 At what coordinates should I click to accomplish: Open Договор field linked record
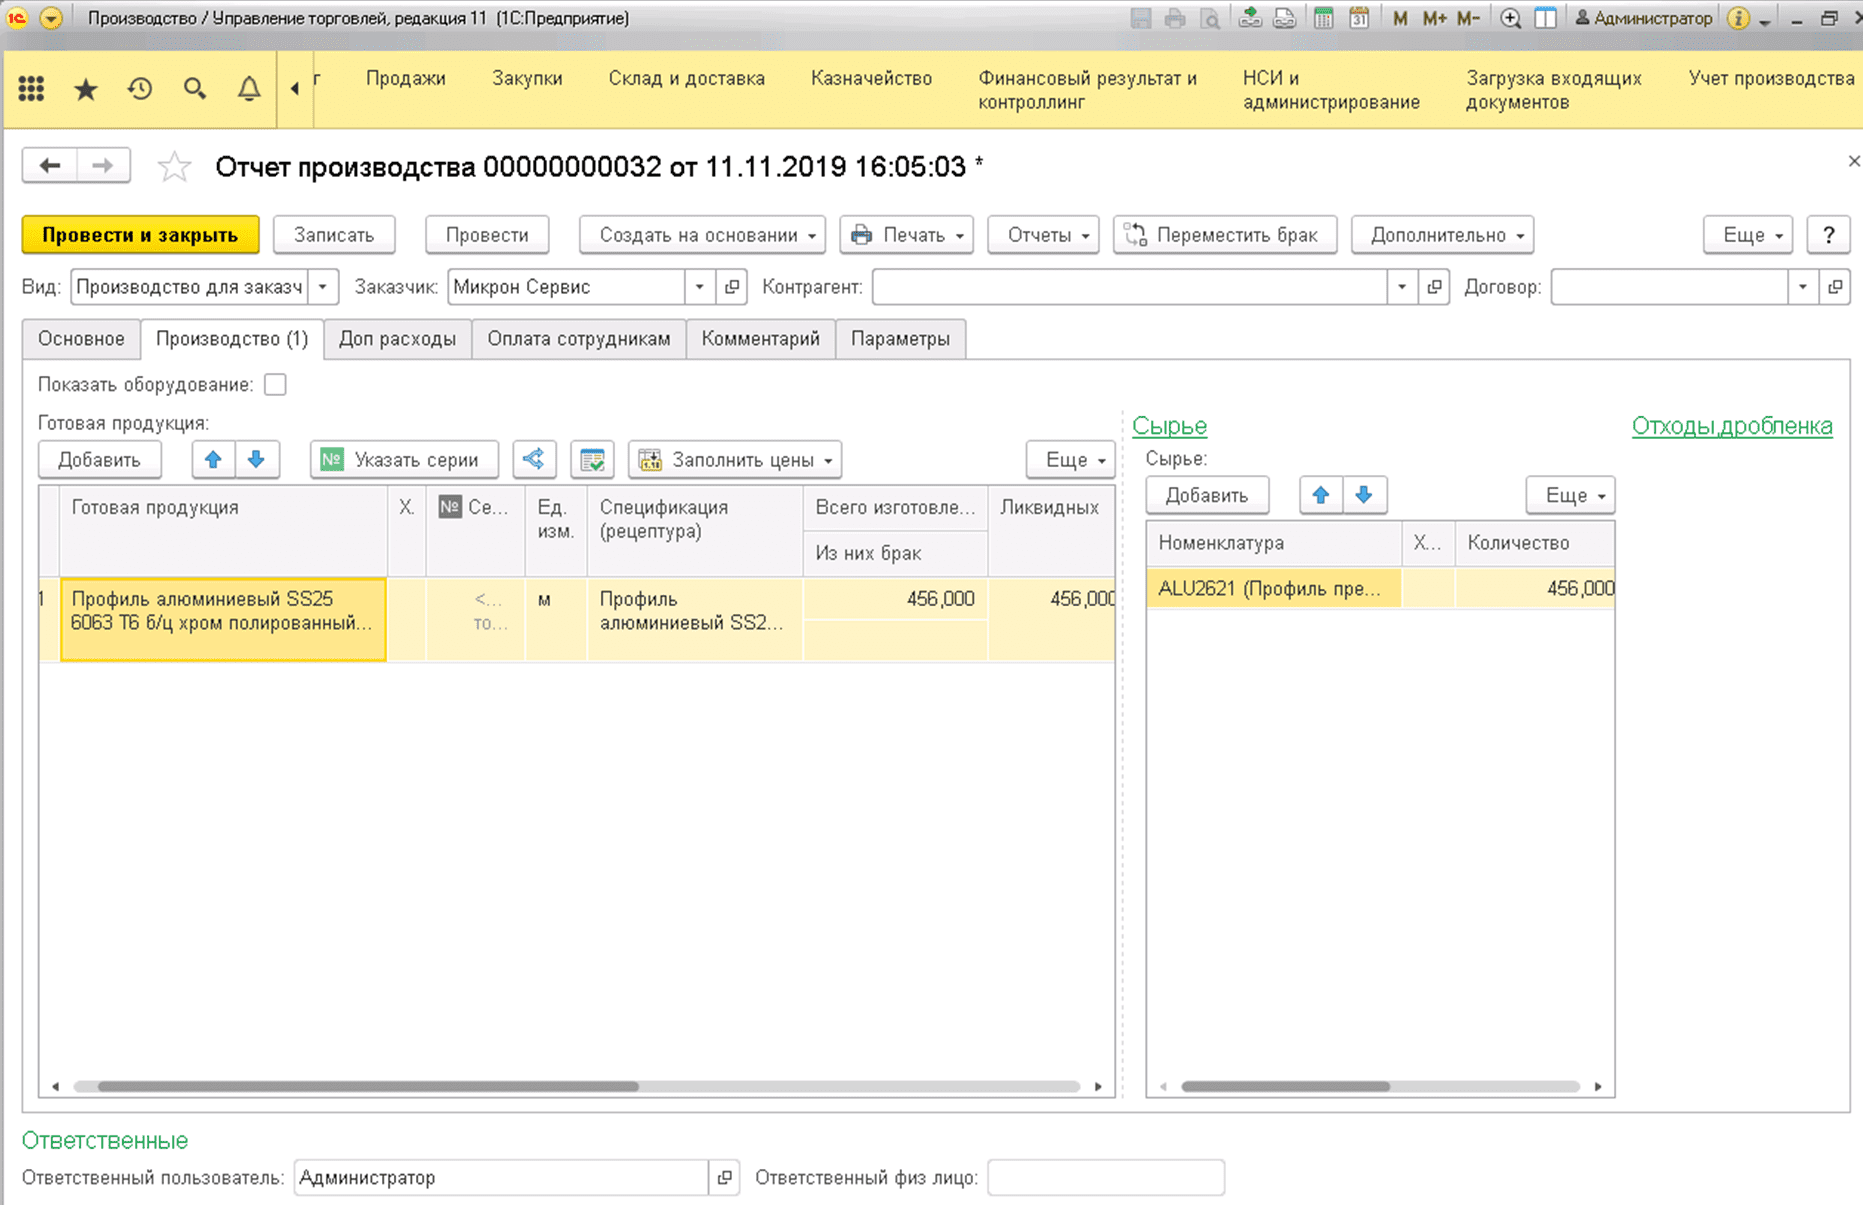[x=1835, y=287]
